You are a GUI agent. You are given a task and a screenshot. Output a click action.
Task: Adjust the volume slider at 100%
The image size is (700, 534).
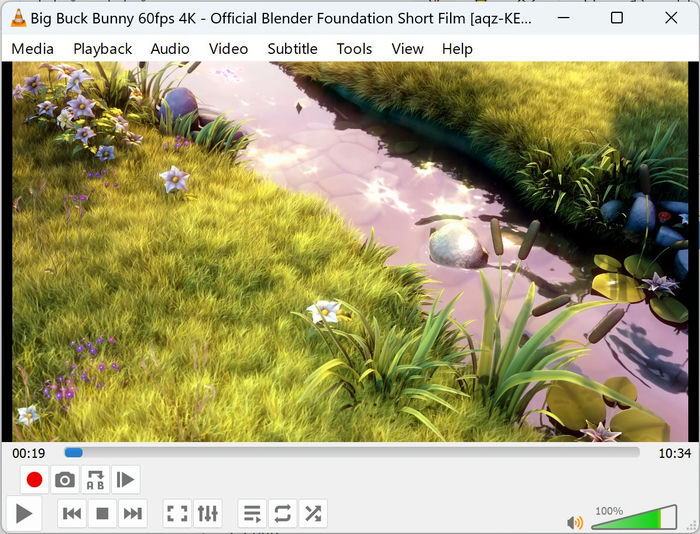tap(634, 517)
